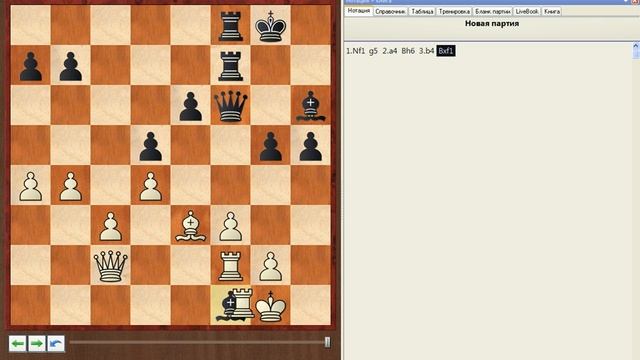The image size is (640, 360).
Task: Select the black pawn on h5
Action: [x=311, y=146]
